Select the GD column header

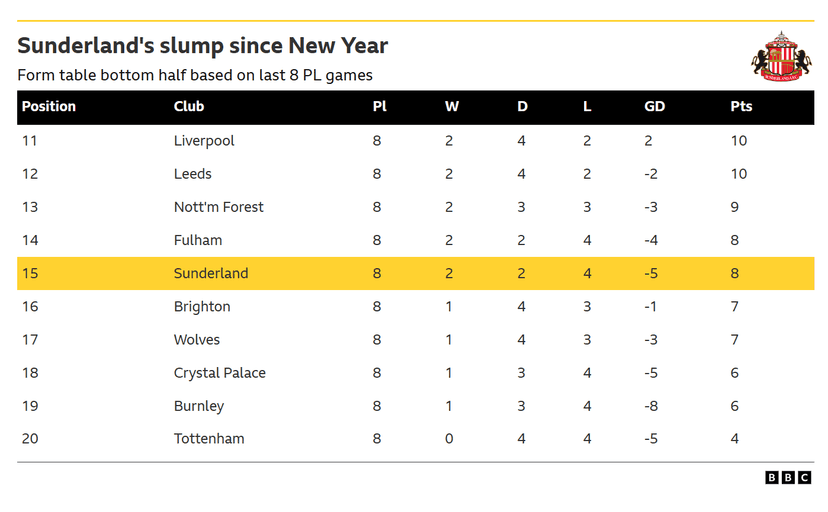(x=655, y=106)
